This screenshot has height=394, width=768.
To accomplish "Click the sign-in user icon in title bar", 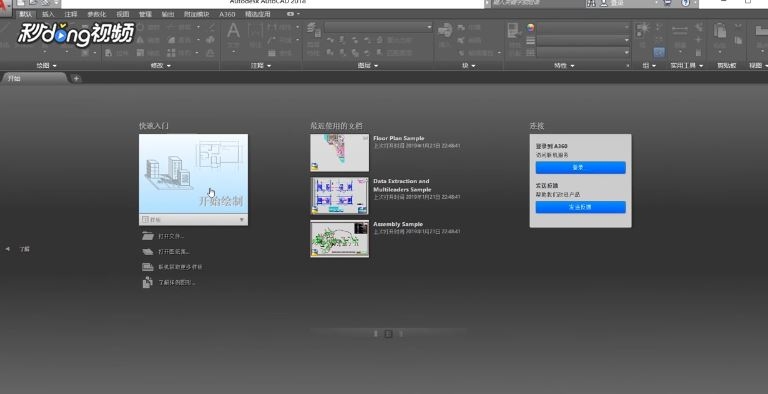I will point(604,3).
